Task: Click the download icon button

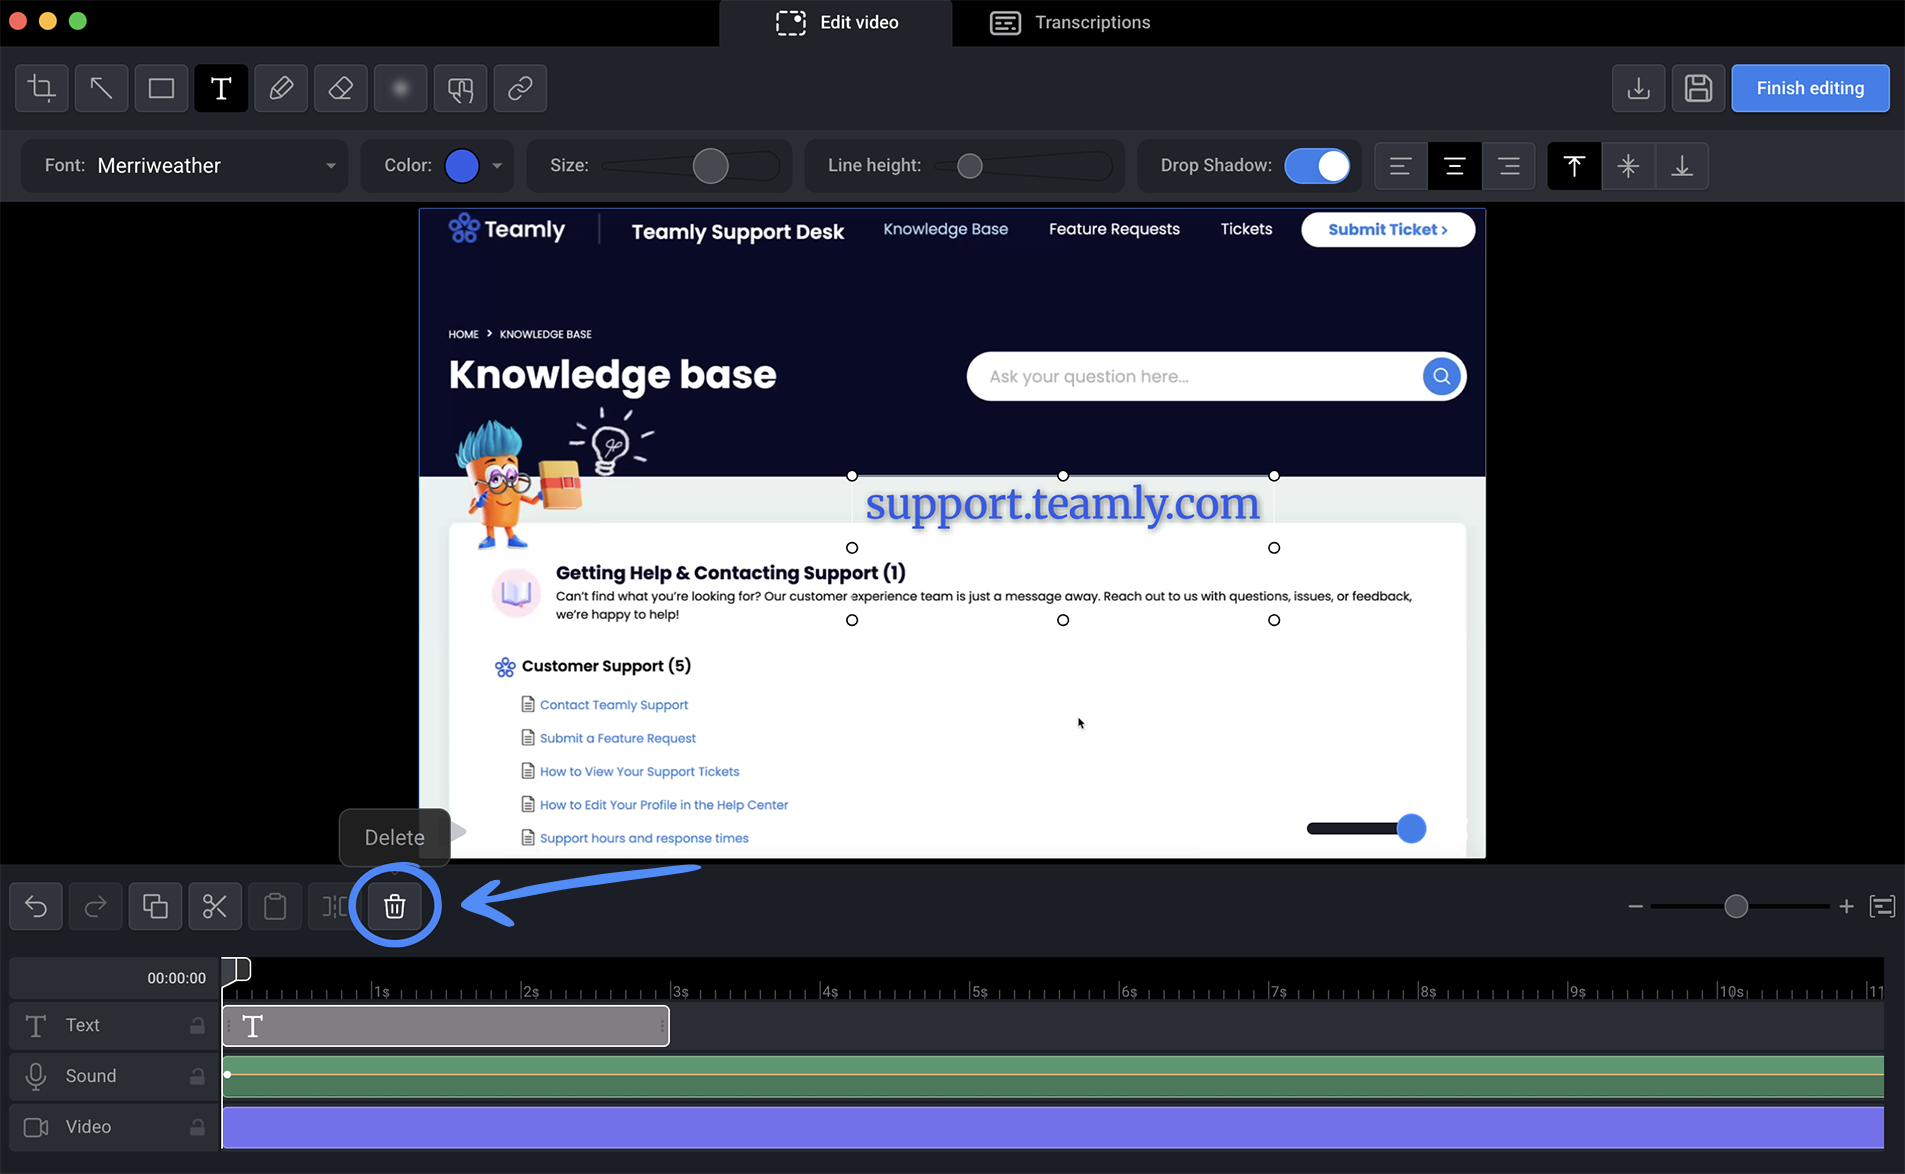Action: [1638, 88]
